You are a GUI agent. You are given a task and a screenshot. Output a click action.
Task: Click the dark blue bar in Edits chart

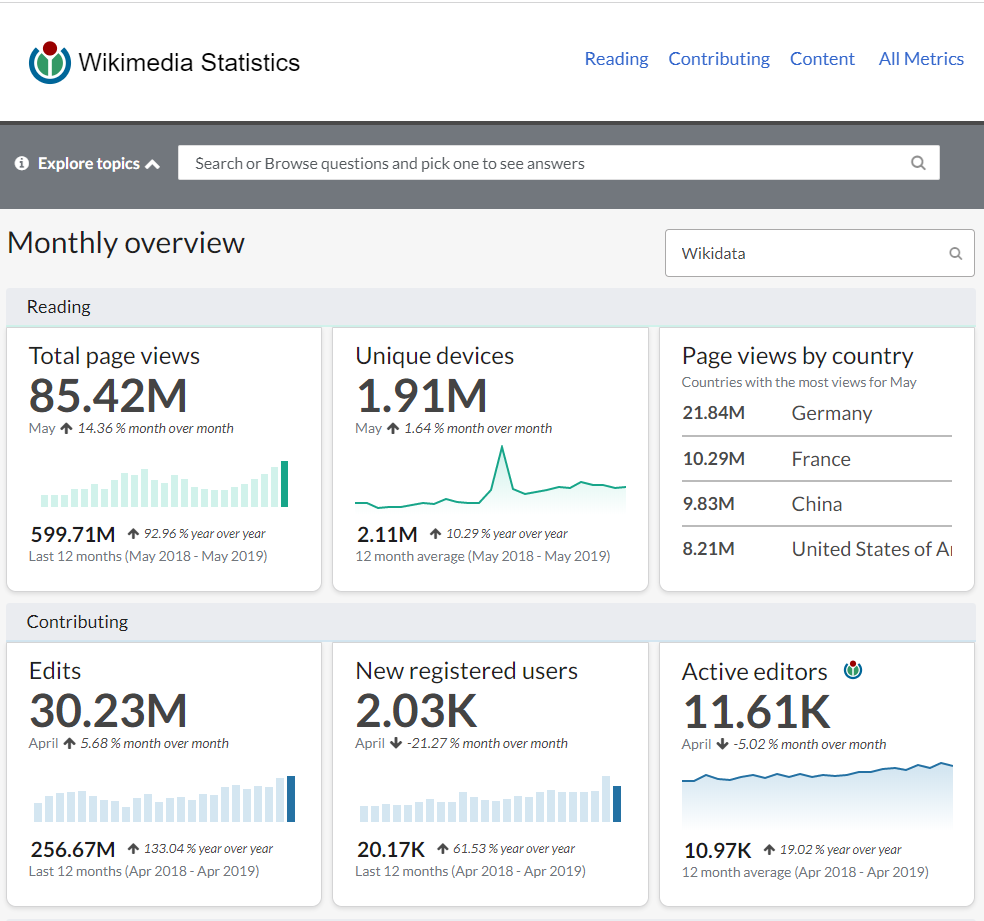point(291,799)
